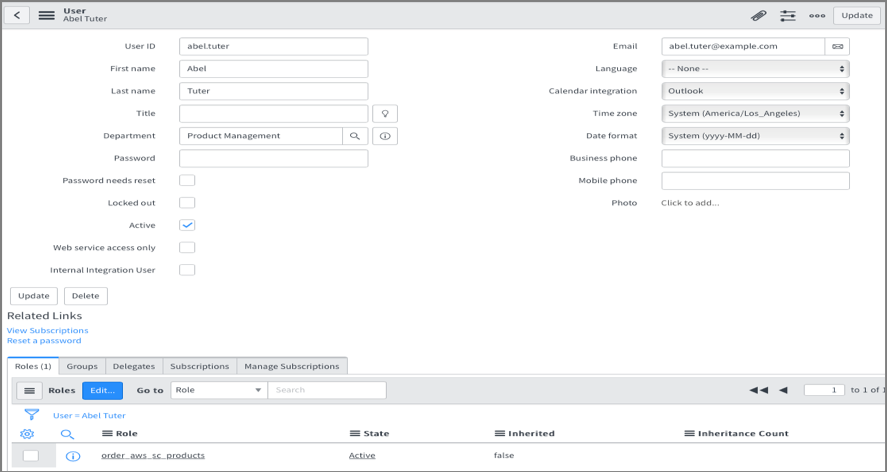The width and height of the screenshot is (887, 472).
Task: Open personalize form settings sliders icon
Action: click(x=788, y=15)
